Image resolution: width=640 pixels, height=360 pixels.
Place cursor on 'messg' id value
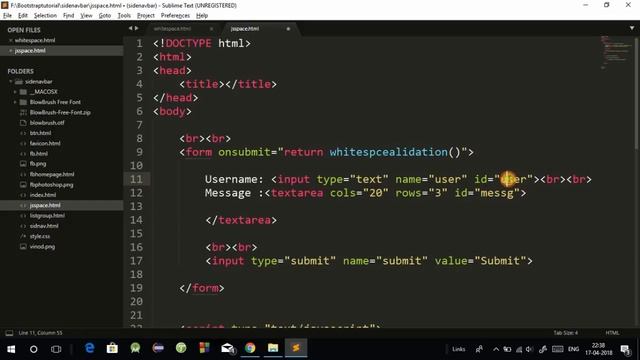(497, 193)
